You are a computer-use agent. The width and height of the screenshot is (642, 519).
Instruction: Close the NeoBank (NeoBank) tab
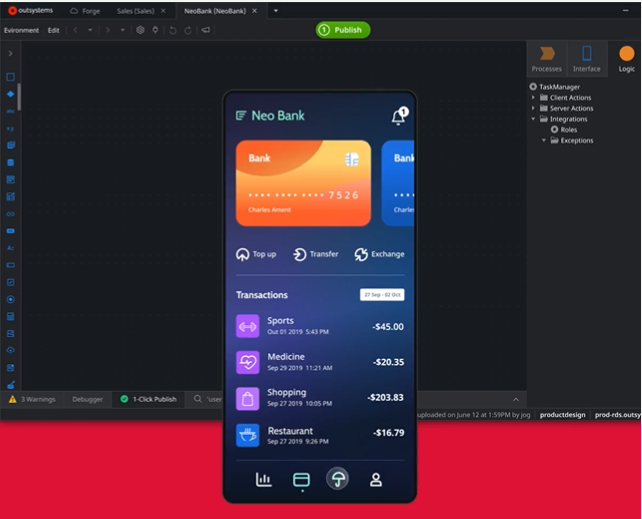coord(255,10)
